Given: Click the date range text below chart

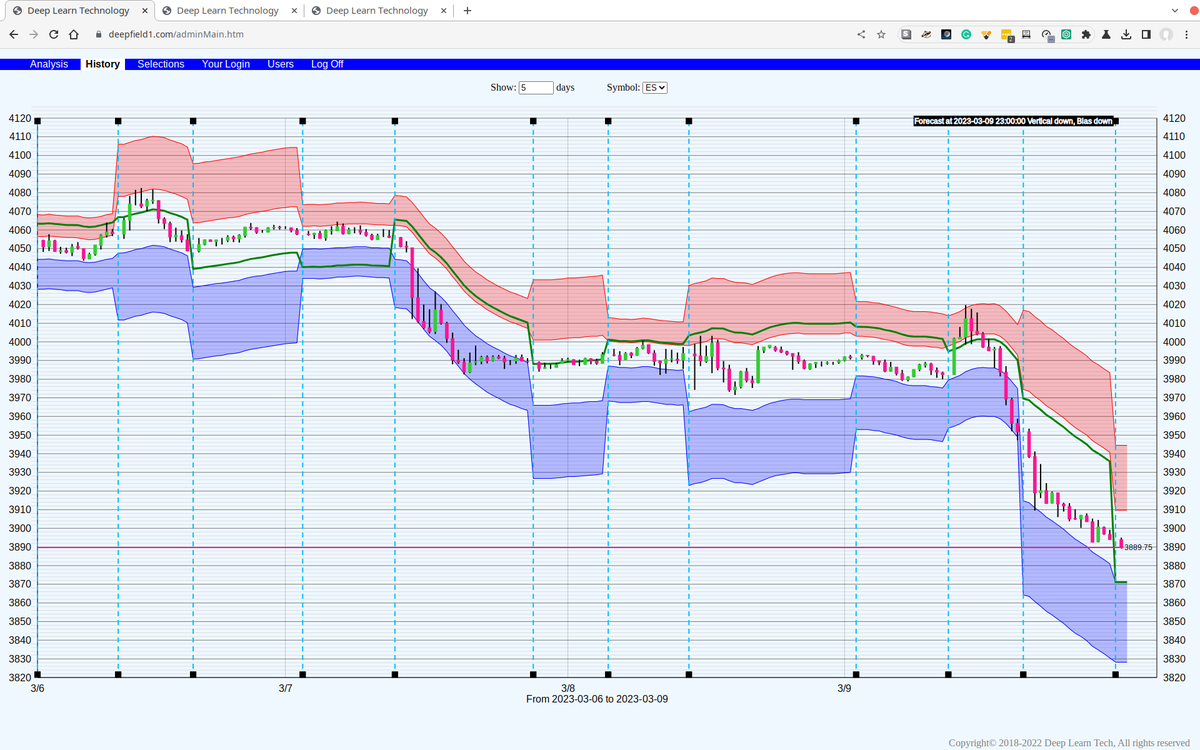Looking at the screenshot, I should (x=597, y=699).
